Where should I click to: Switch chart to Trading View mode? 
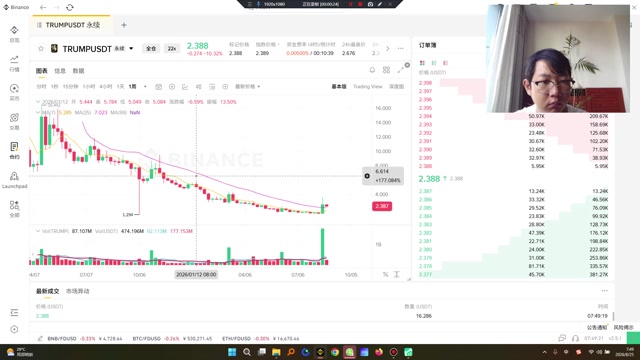click(367, 87)
